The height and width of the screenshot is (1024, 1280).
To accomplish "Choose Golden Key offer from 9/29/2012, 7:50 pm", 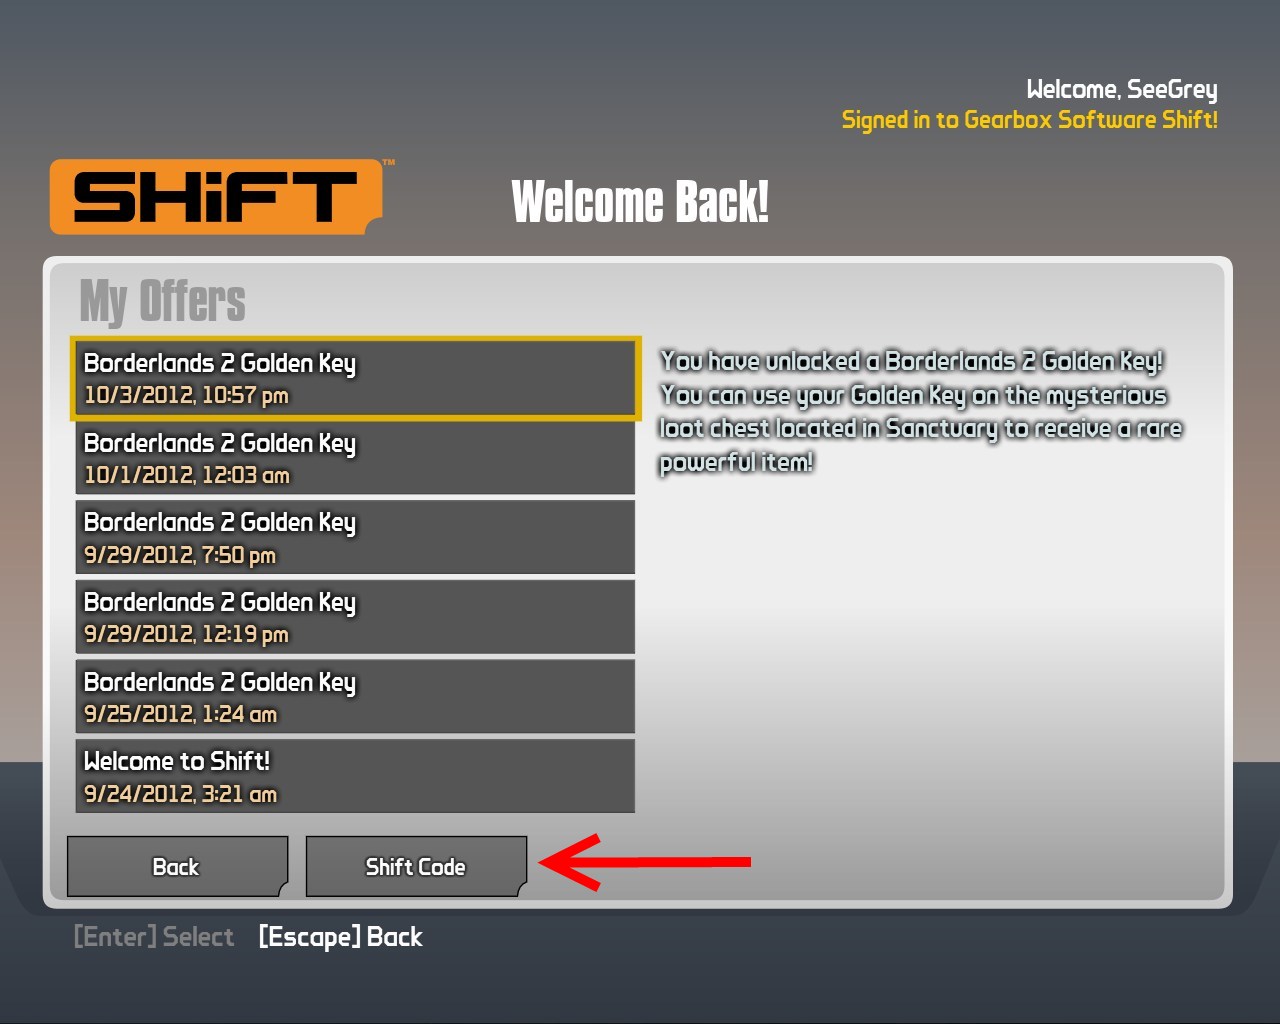I will (355, 538).
